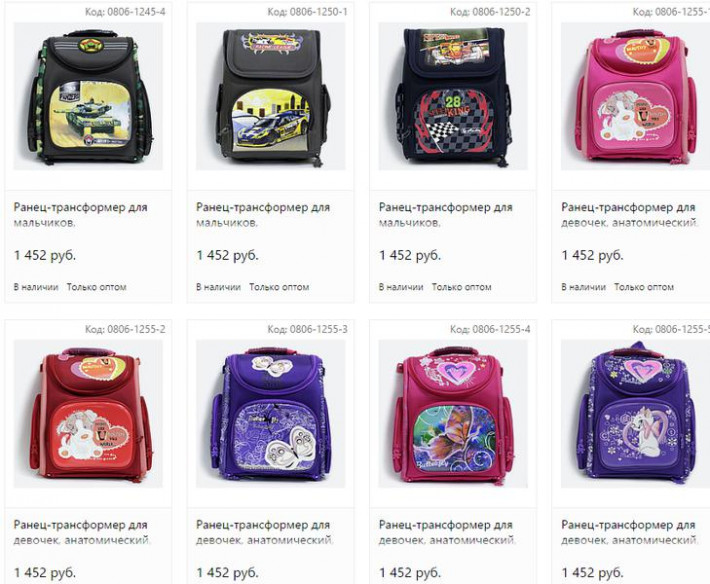The width and height of the screenshot is (710, 584).
Task: Click 1 452 руб. price of red bunny backpack
Action: [45, 573]
